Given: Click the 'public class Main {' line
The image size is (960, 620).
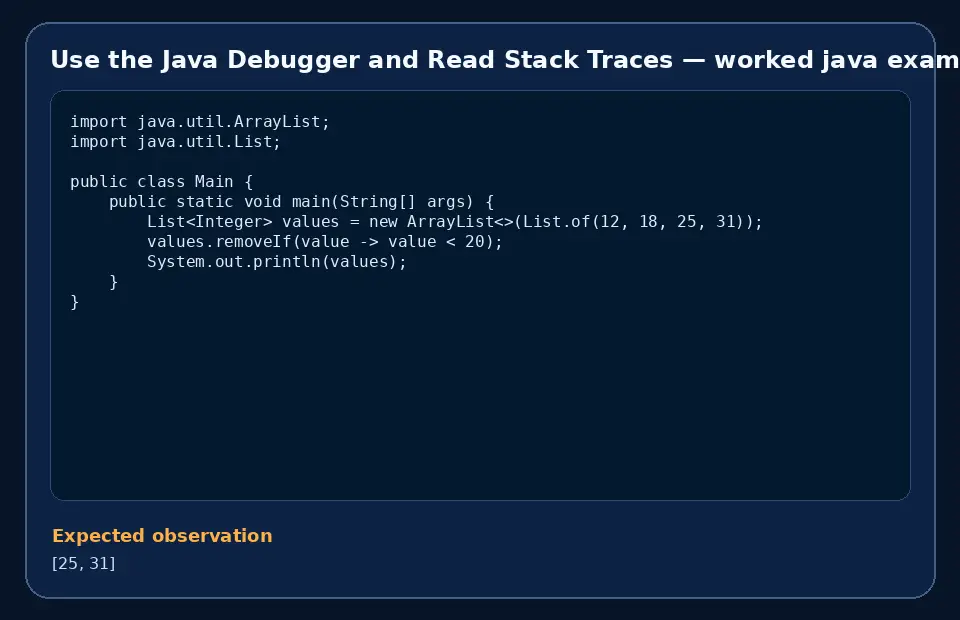Looking at the screenshot, I should point(162,182).
